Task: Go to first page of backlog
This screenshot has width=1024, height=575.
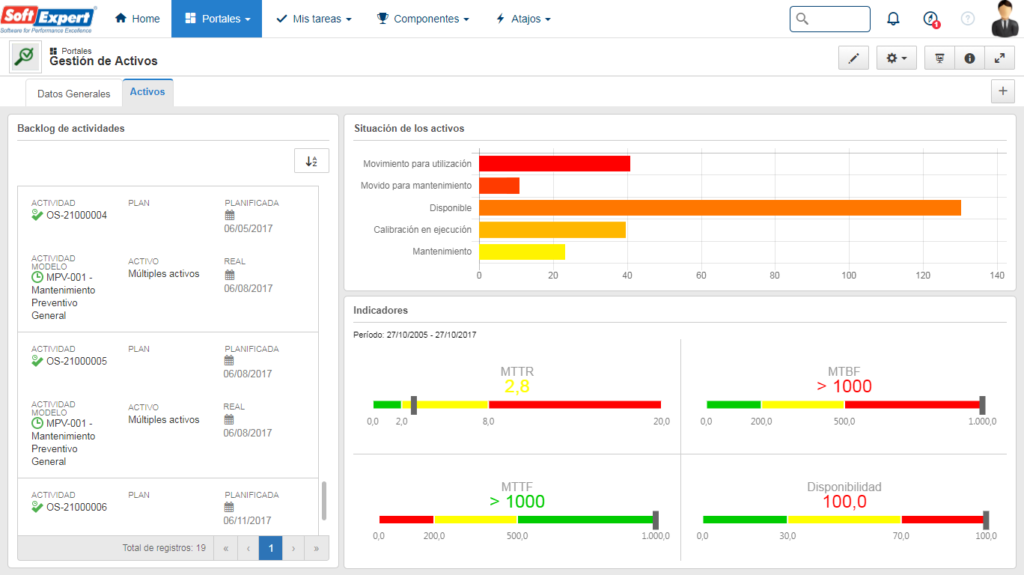Action: (x=226, y=548)
